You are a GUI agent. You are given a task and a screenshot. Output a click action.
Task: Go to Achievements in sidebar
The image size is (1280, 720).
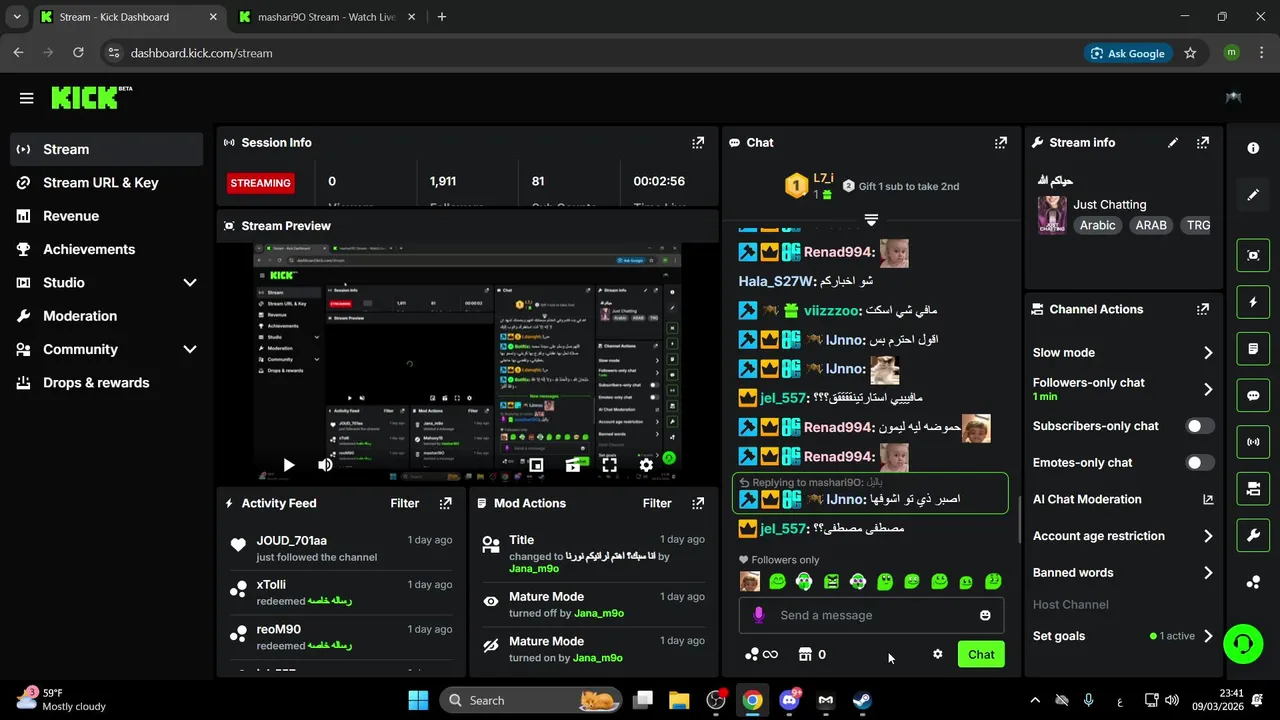pos(106,249)
